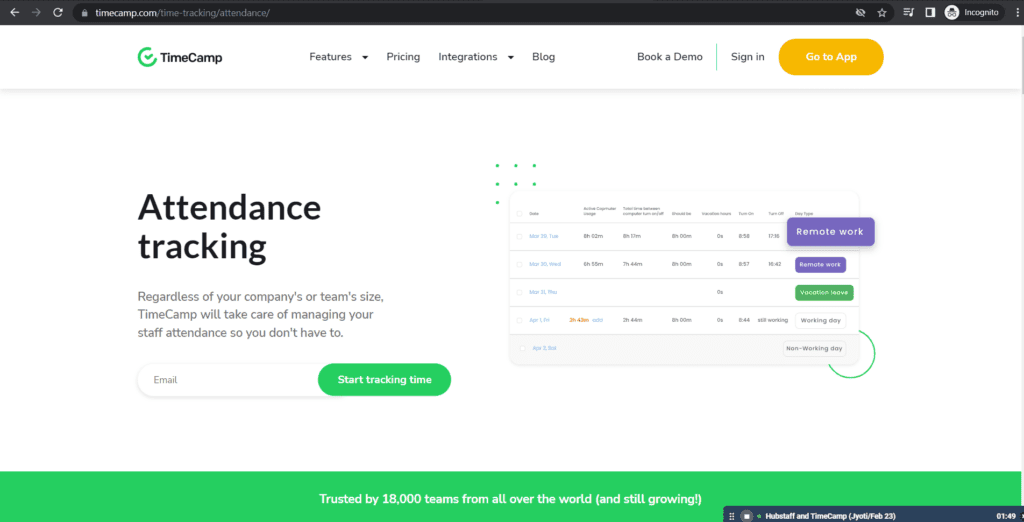Expand the Features dropdown menu
The height and width of the screenshot is (522, 1024).
[x=338, y=57]
